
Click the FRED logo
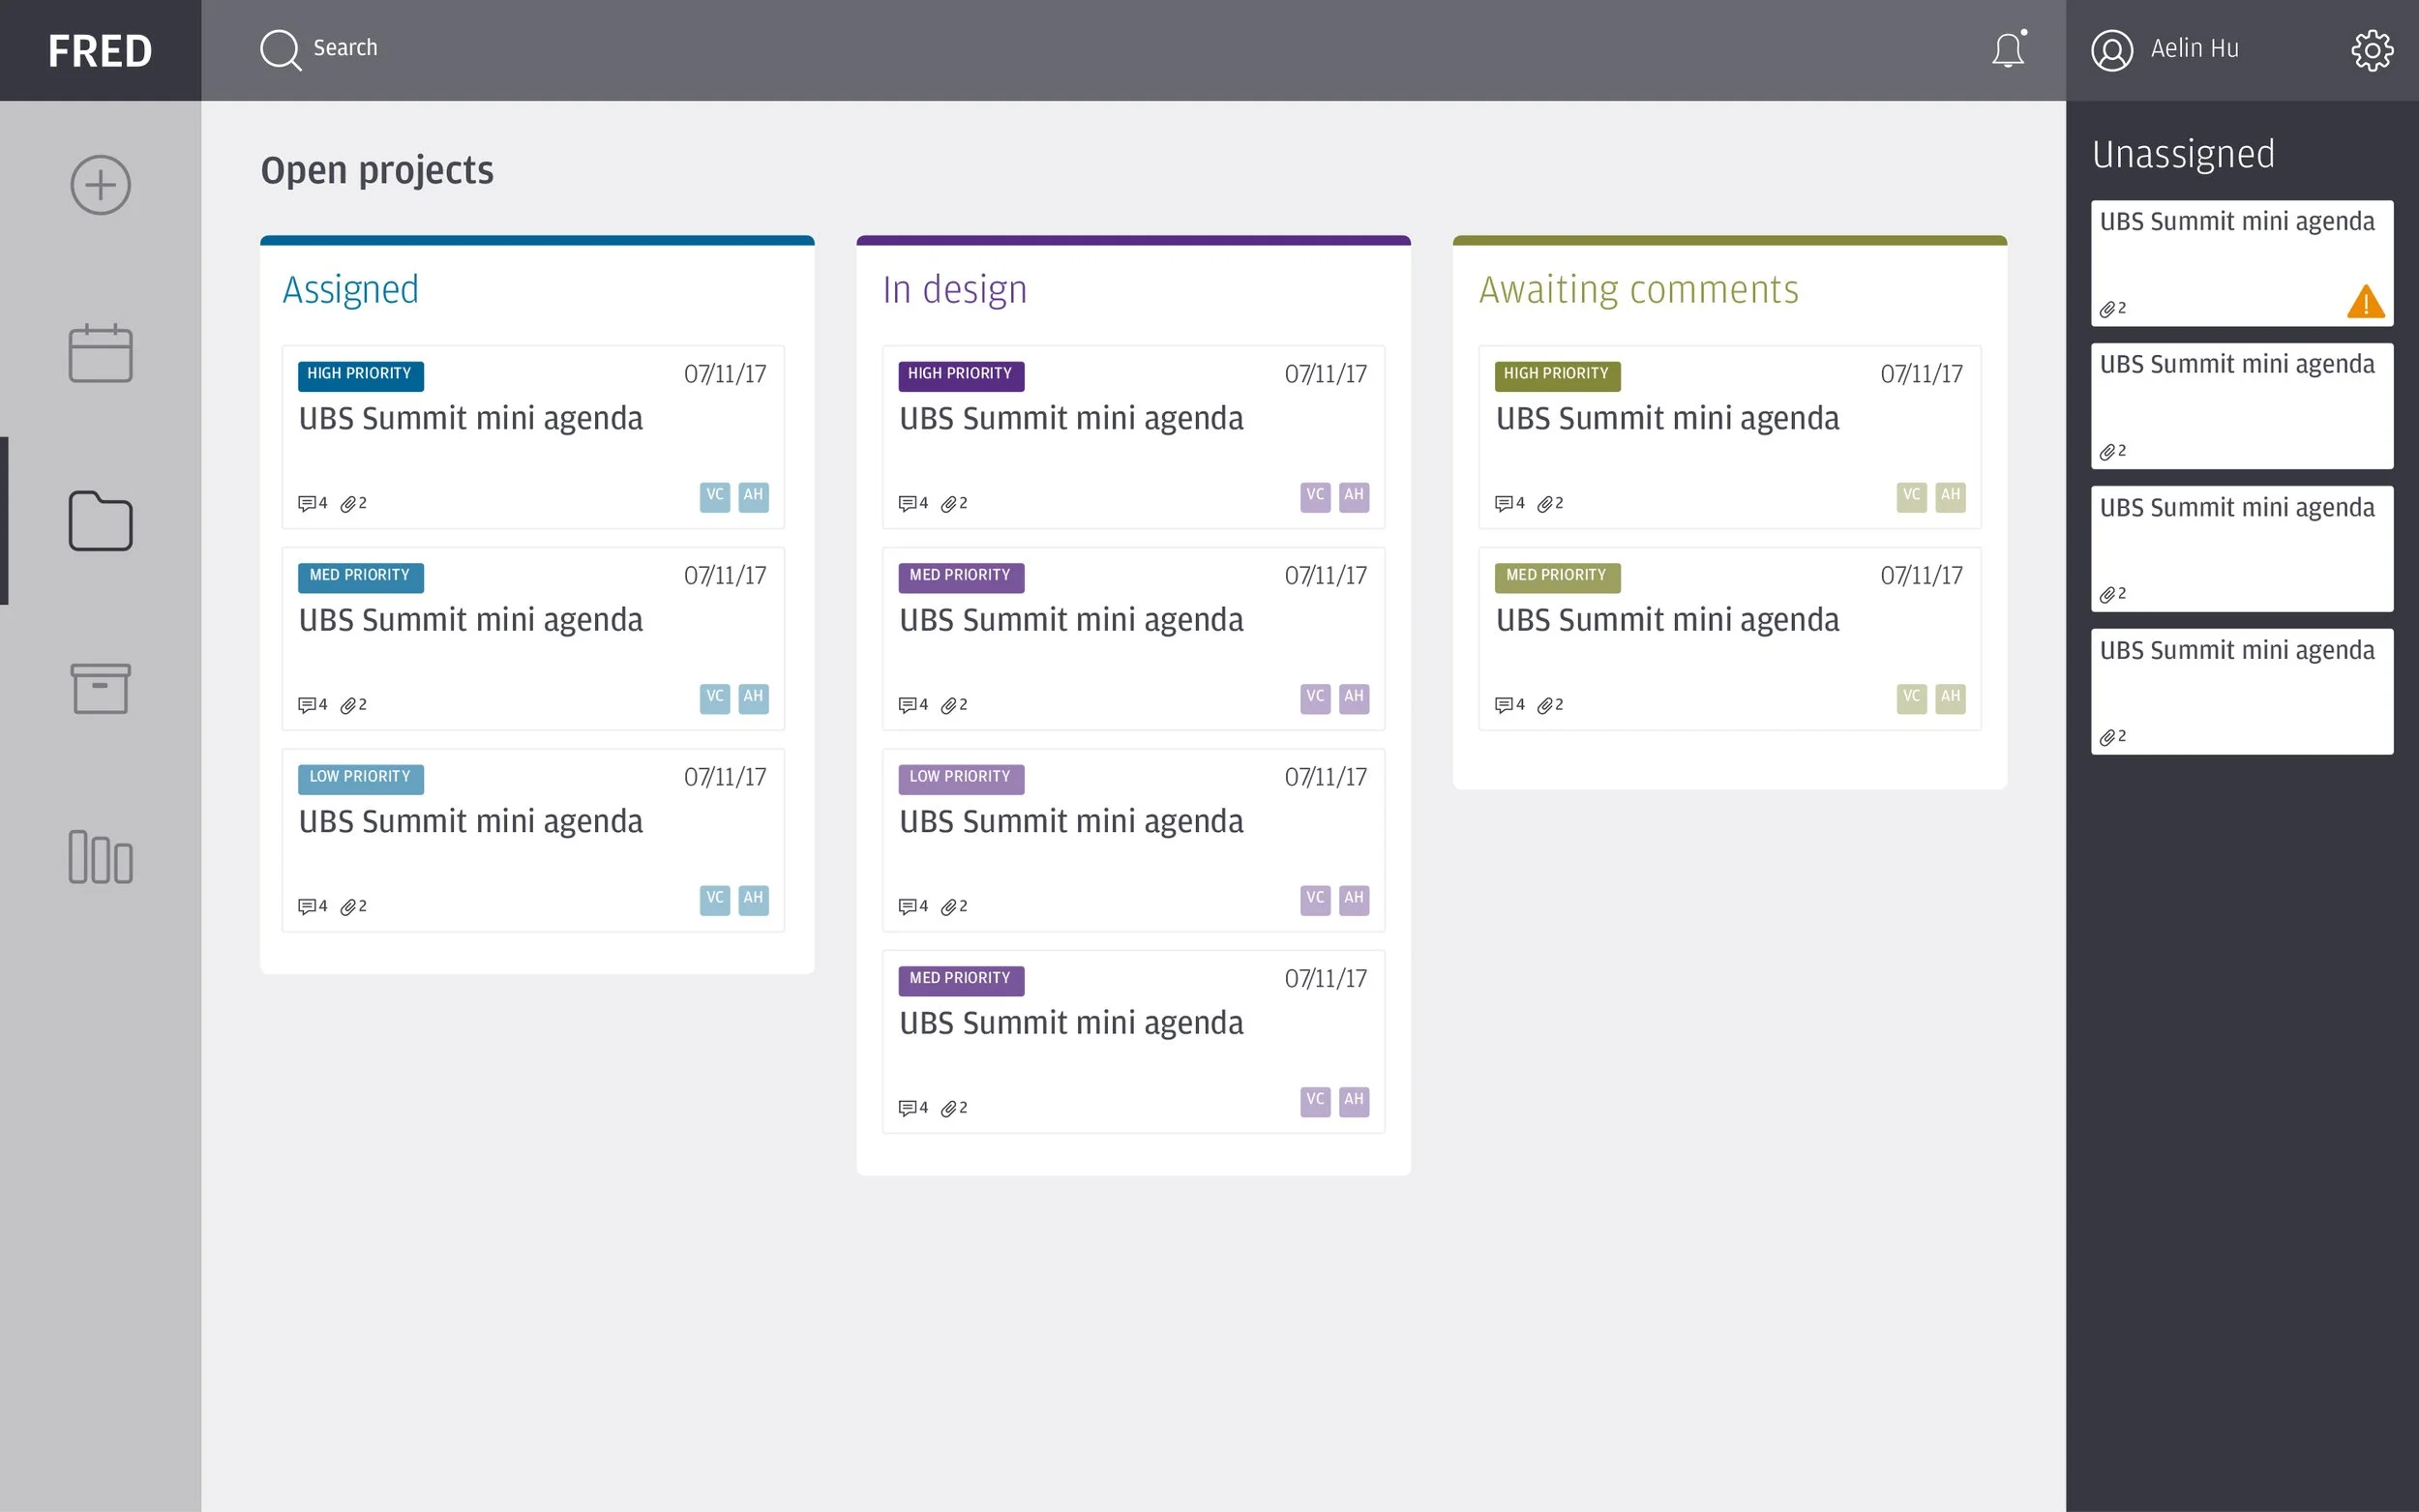click(100, 50)
